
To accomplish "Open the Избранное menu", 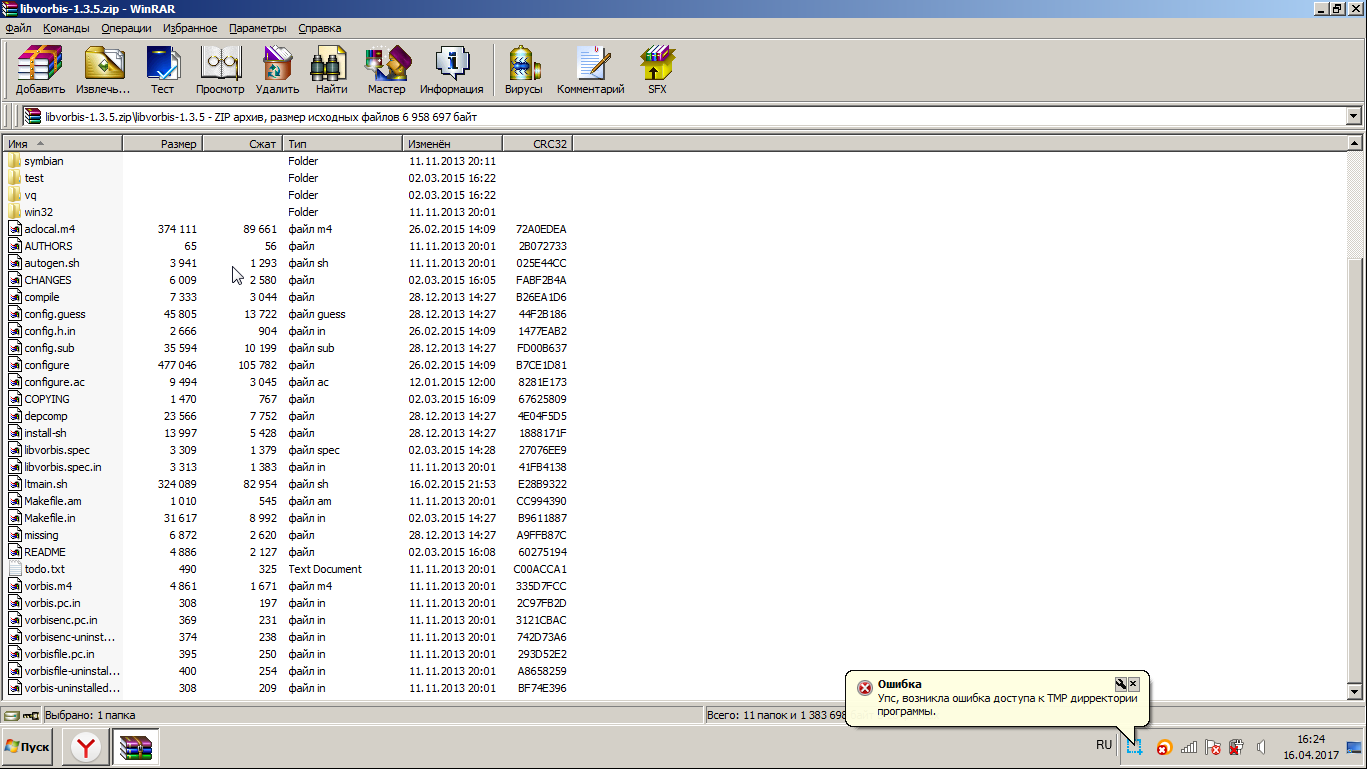I will click(190, 28).
